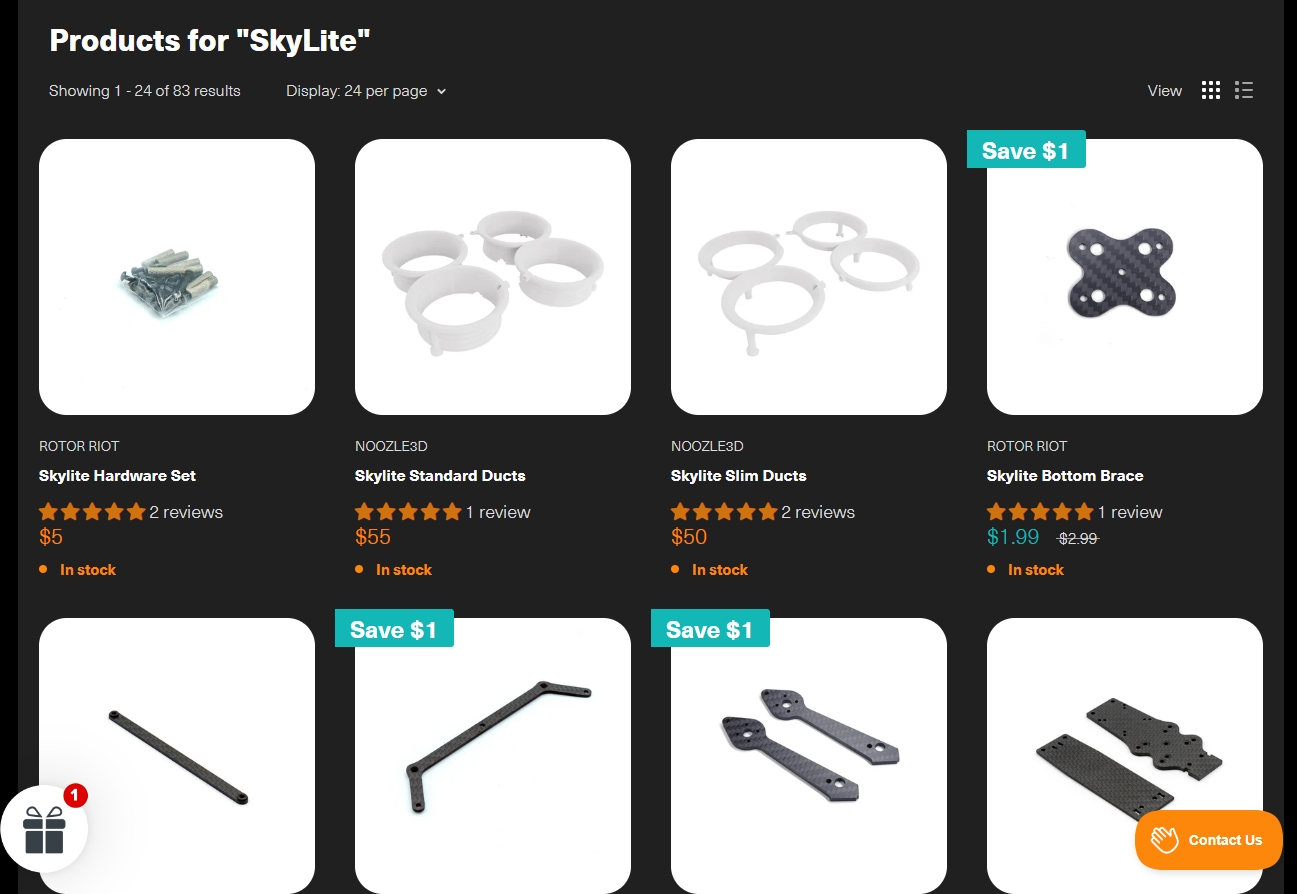The width and height of the screenshot is (1297, 894).
Task: Click the red notification badge on gift
Action: click(75, 796)
